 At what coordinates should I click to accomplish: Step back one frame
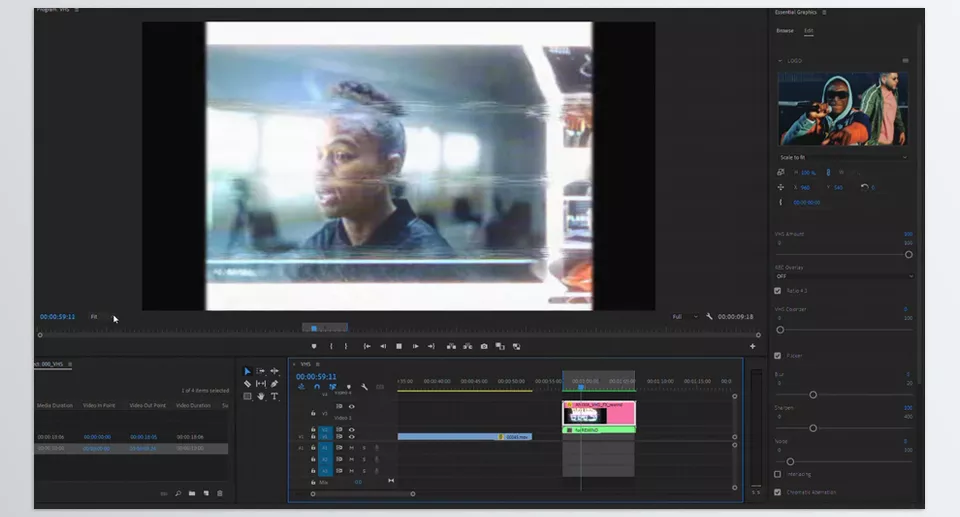click(383, 347)
